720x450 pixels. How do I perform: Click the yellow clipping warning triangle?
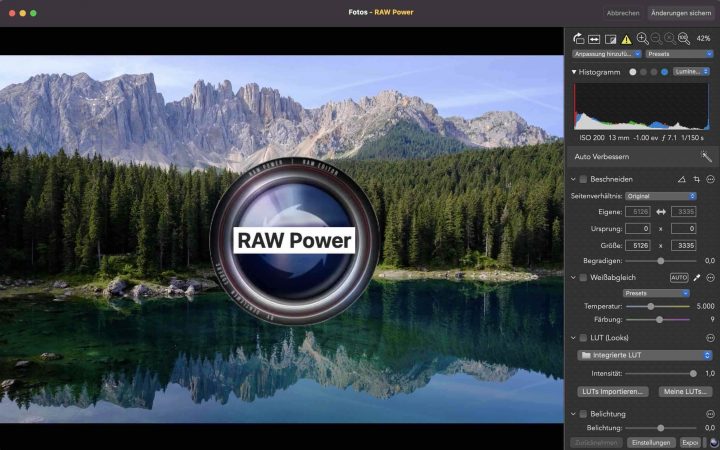626,40
